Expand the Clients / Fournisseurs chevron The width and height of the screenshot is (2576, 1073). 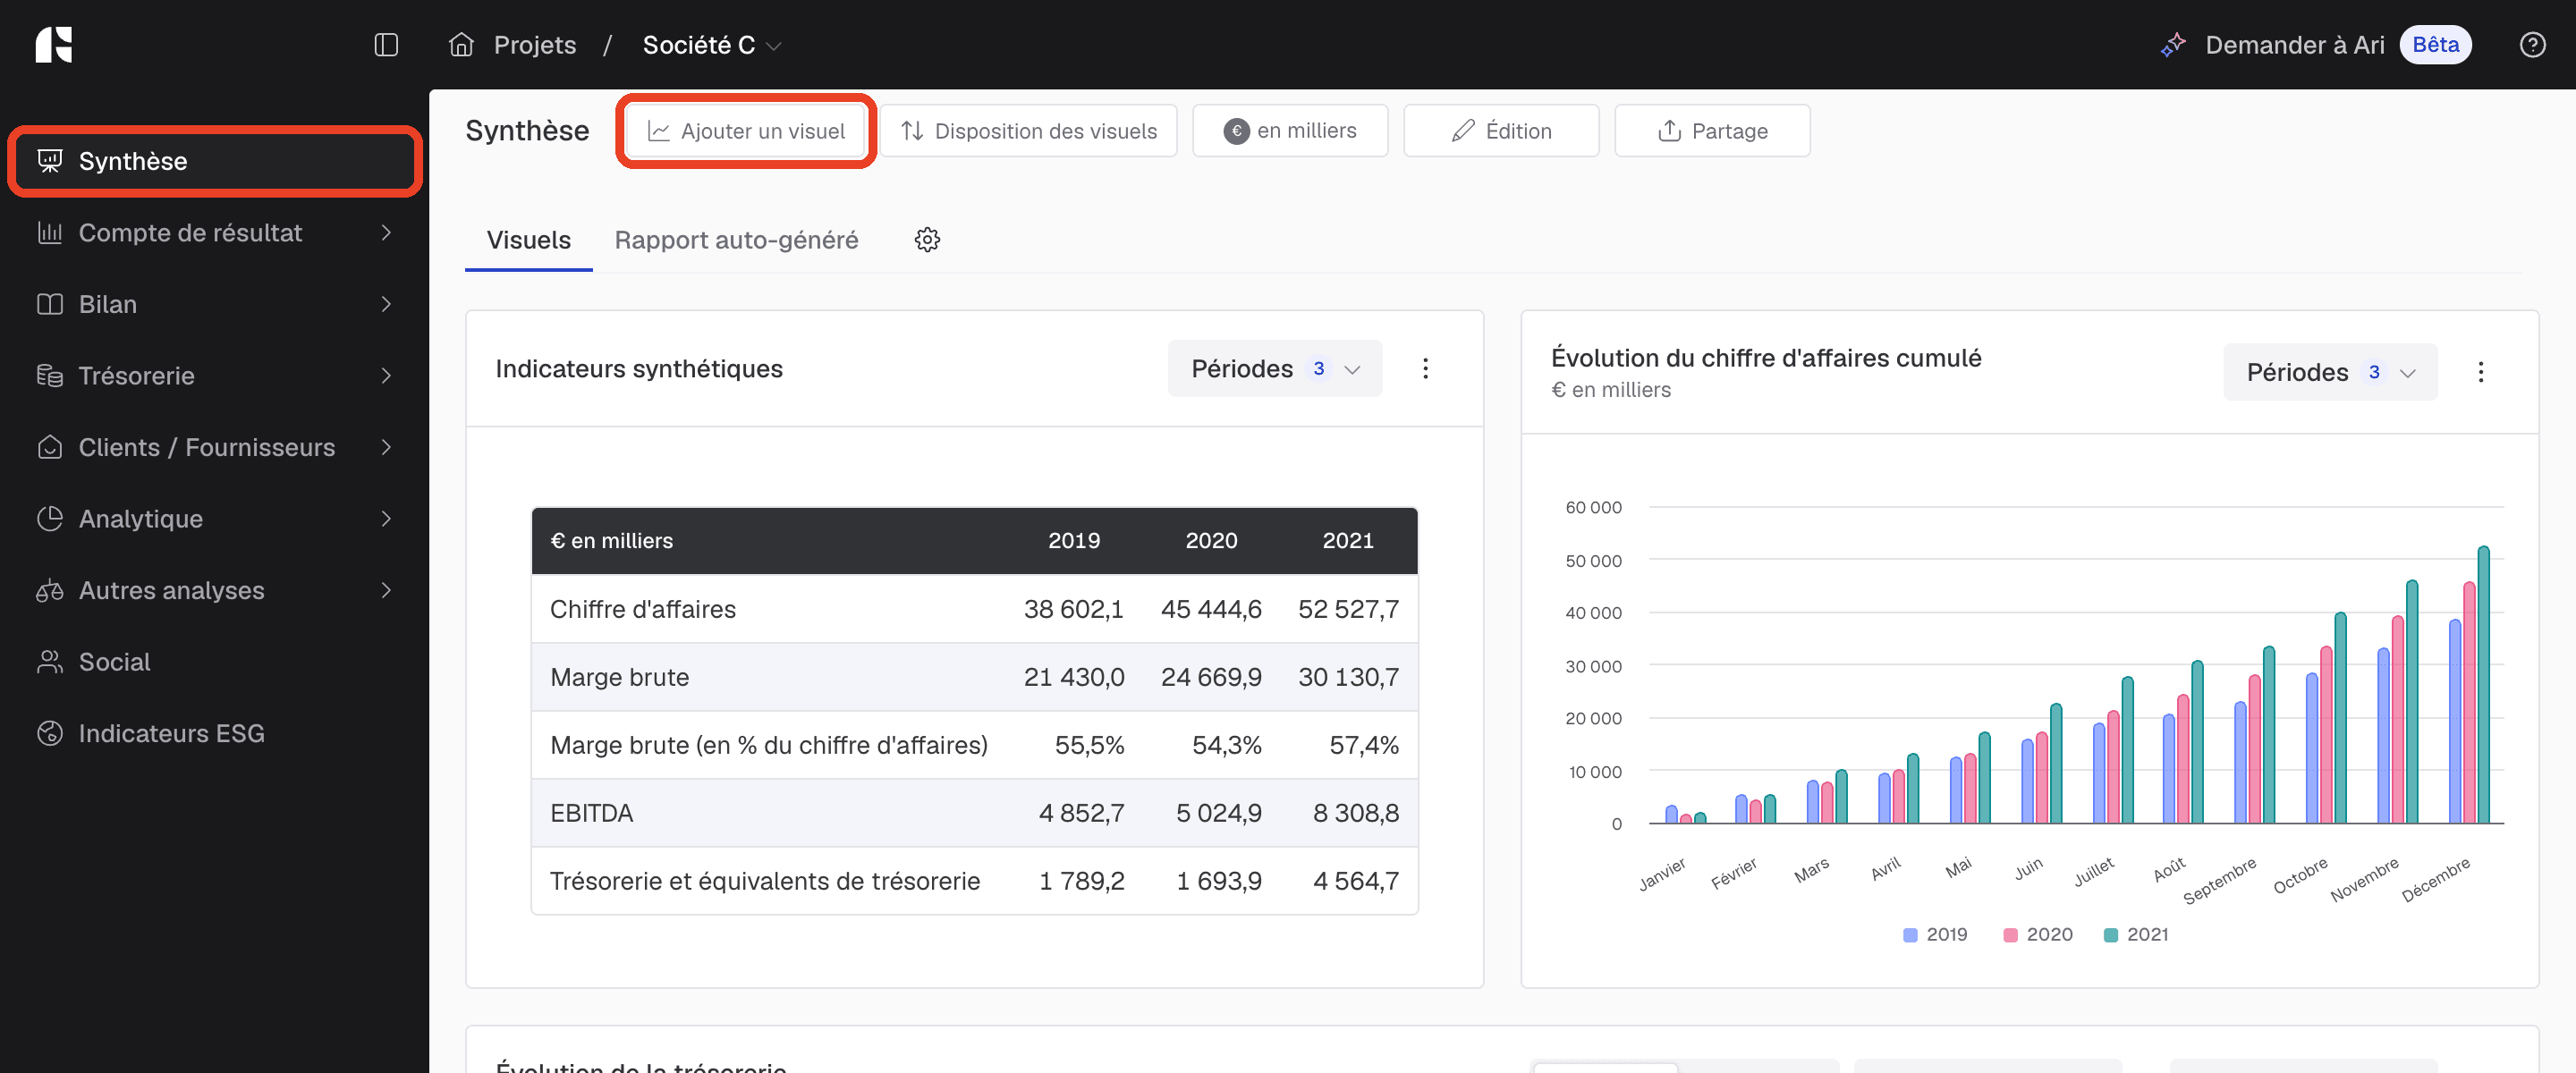click(x=386, y=447)
